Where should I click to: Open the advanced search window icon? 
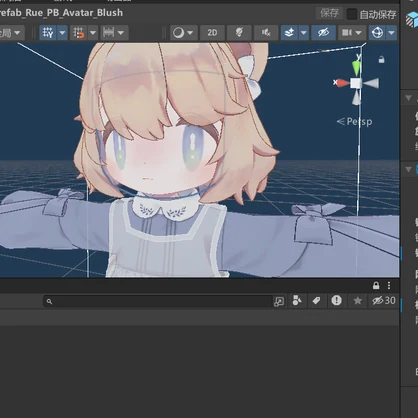(x=279, y=301)
